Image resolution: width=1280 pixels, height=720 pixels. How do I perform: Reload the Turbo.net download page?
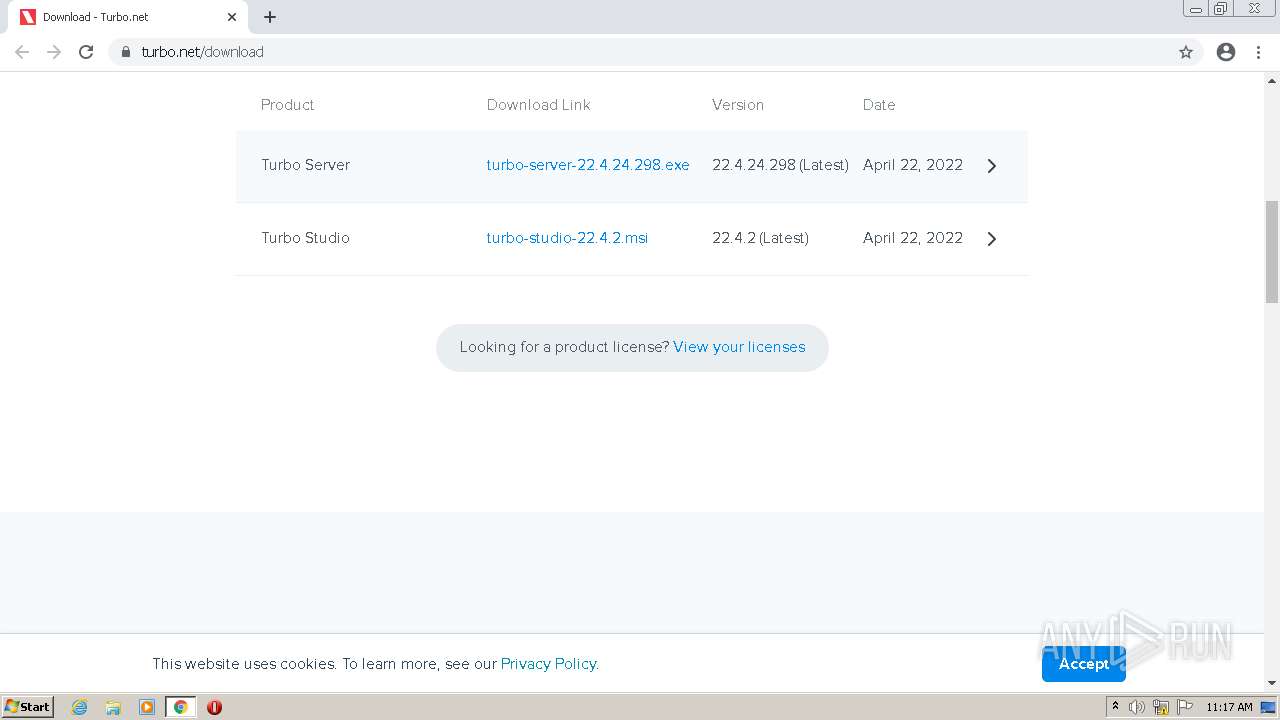[x=86, y=52]
